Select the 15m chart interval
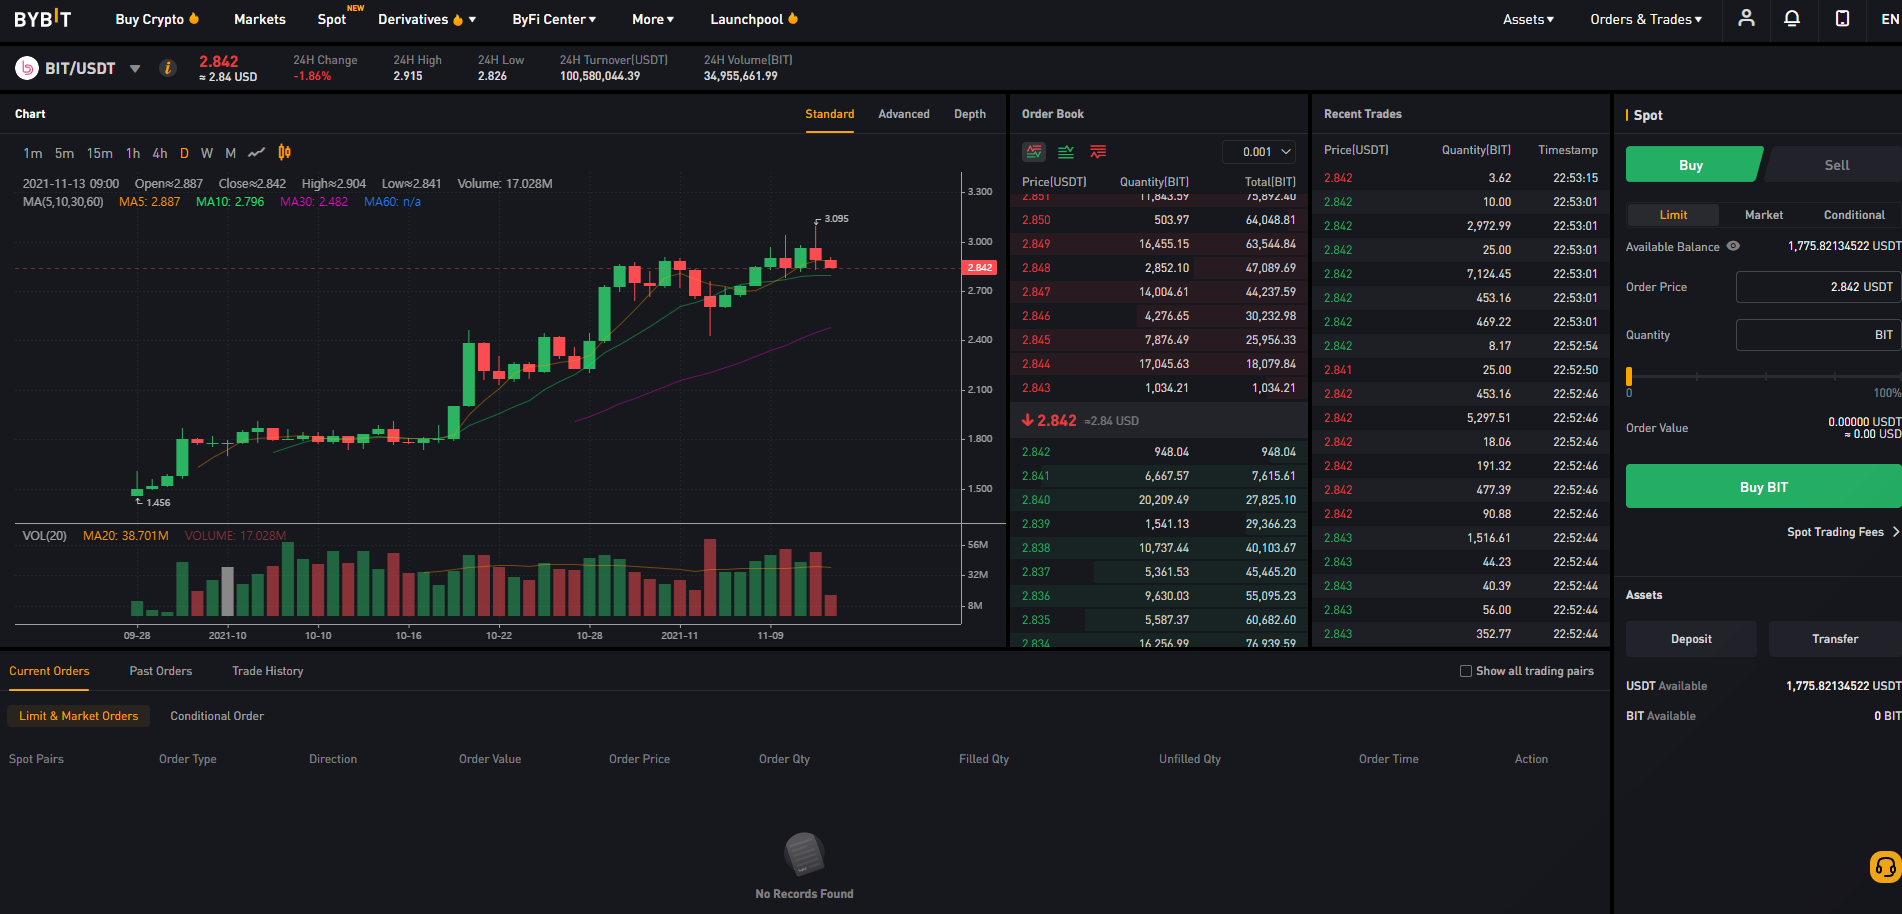This screenshot has width=1902, height=914. pyautogui.click(x=100, y=153)
